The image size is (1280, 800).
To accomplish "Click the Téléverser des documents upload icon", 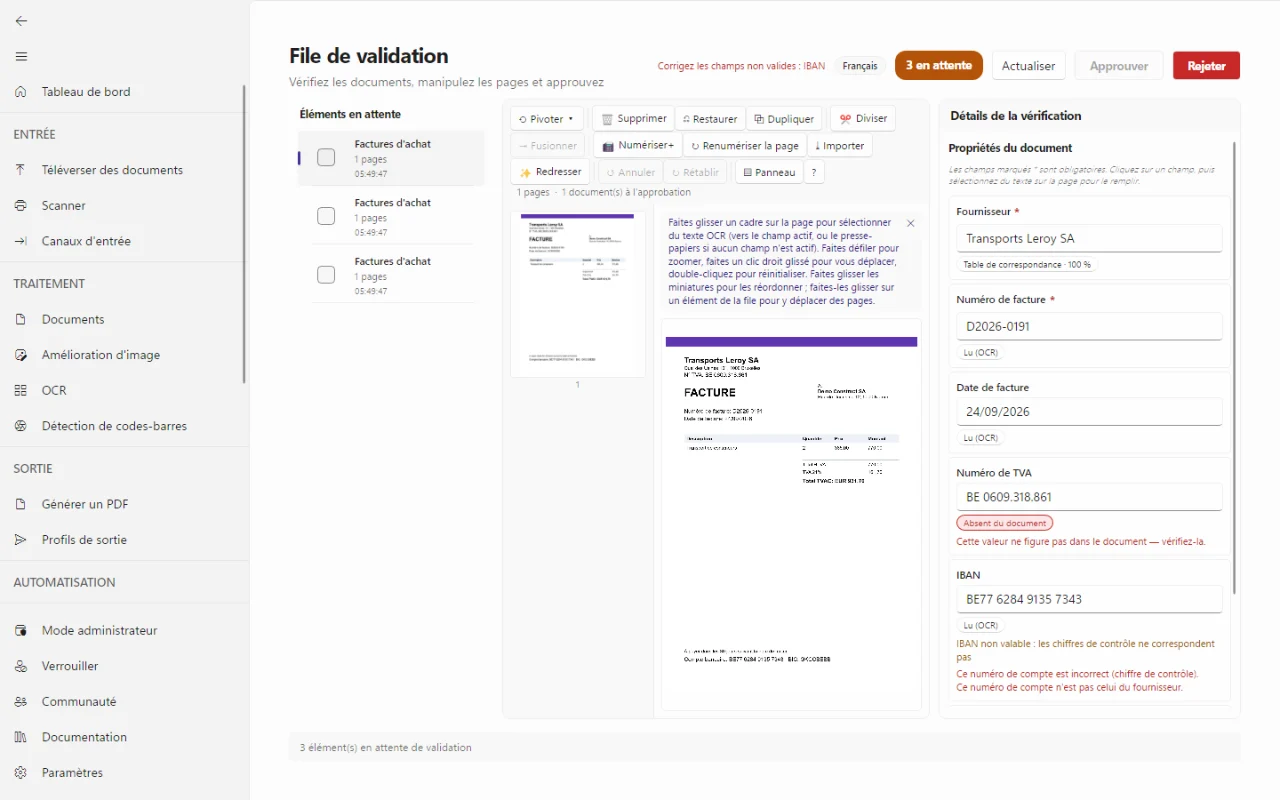I will [x=21, y=170].
